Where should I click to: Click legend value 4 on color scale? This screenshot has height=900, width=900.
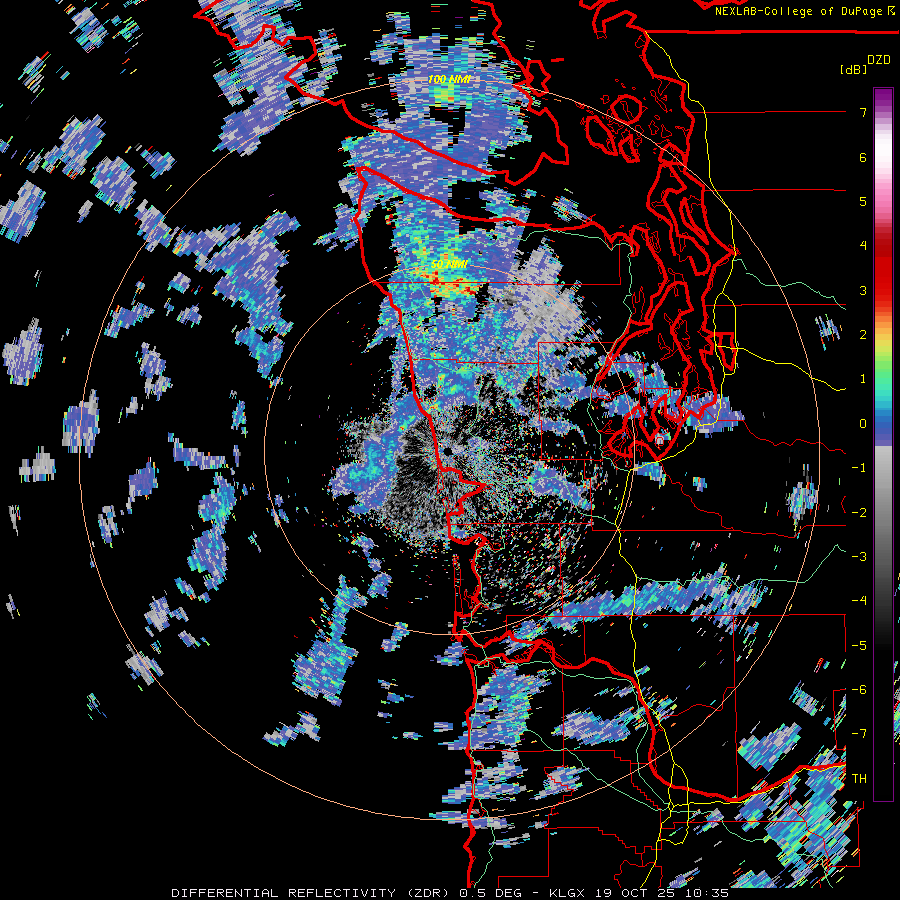pos(863,246)
